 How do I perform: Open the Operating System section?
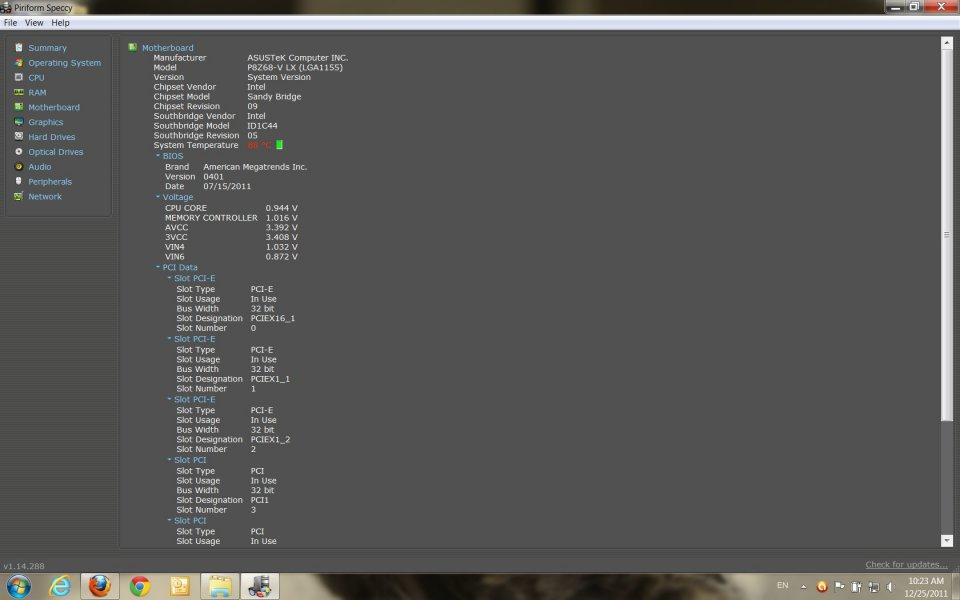(x=64, y=63)
